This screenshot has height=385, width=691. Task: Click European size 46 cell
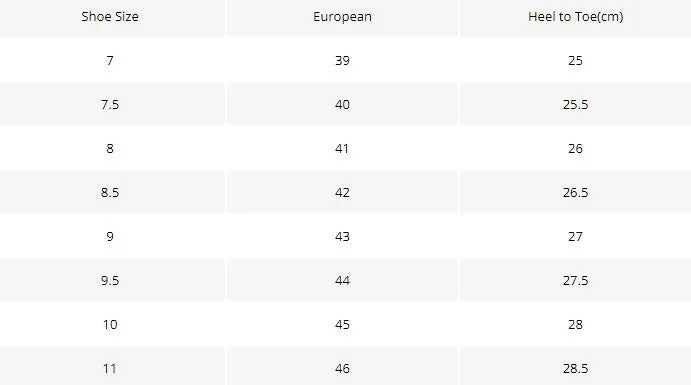point(342,369)
